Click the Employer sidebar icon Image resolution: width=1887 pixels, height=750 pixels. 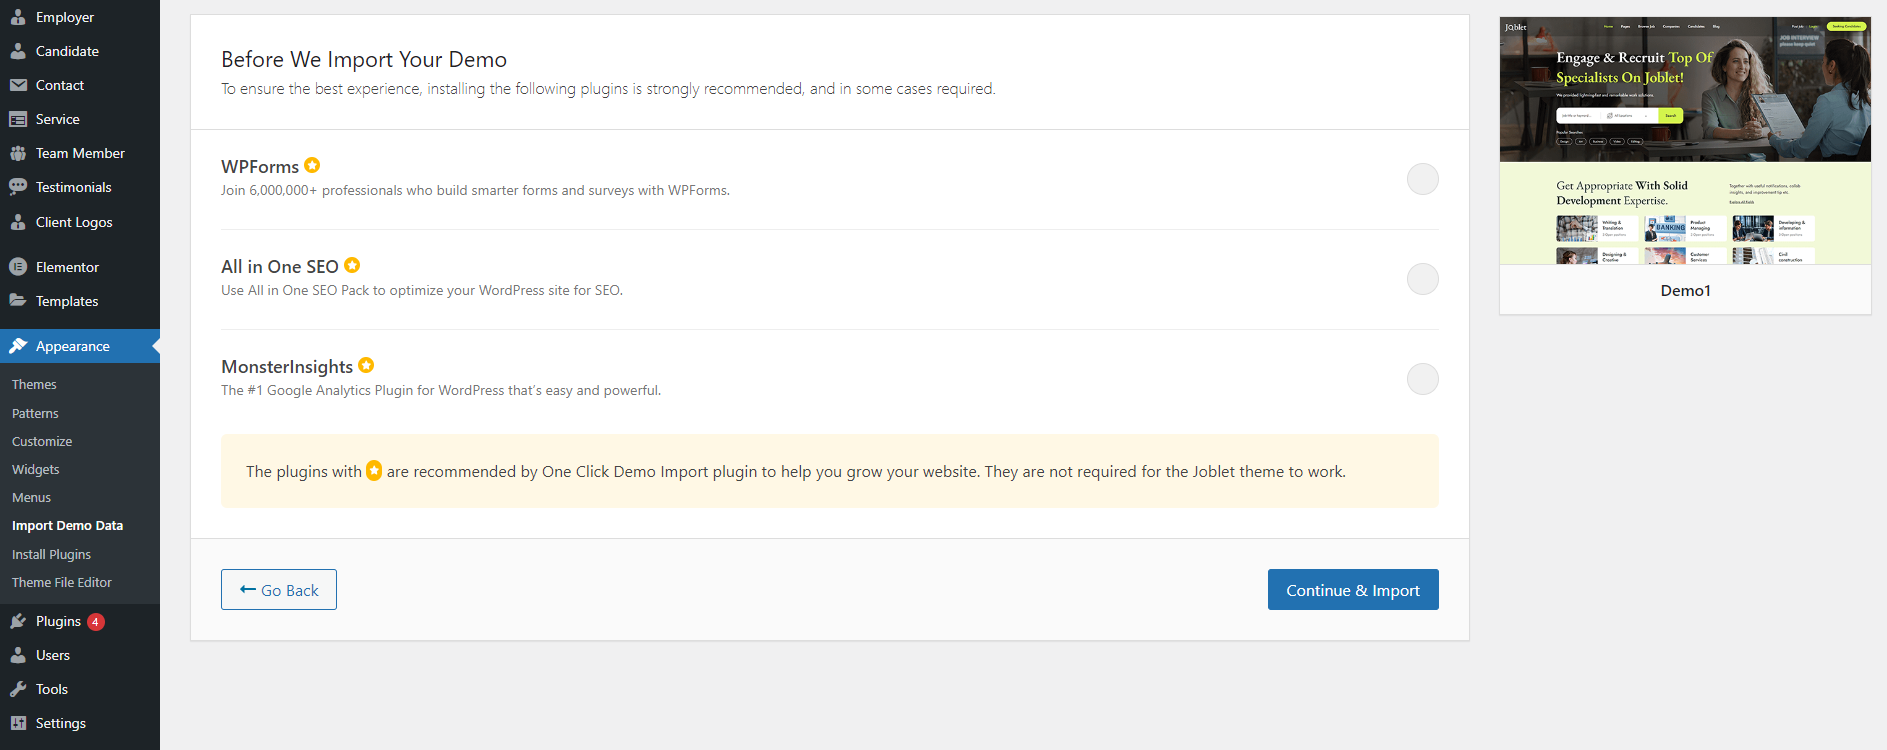pyautogui.click(x=18, y=17)
